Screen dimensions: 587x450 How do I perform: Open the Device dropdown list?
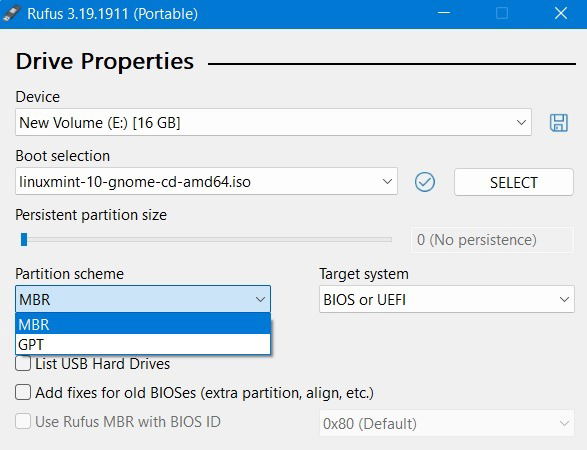[x=273, y=122]
